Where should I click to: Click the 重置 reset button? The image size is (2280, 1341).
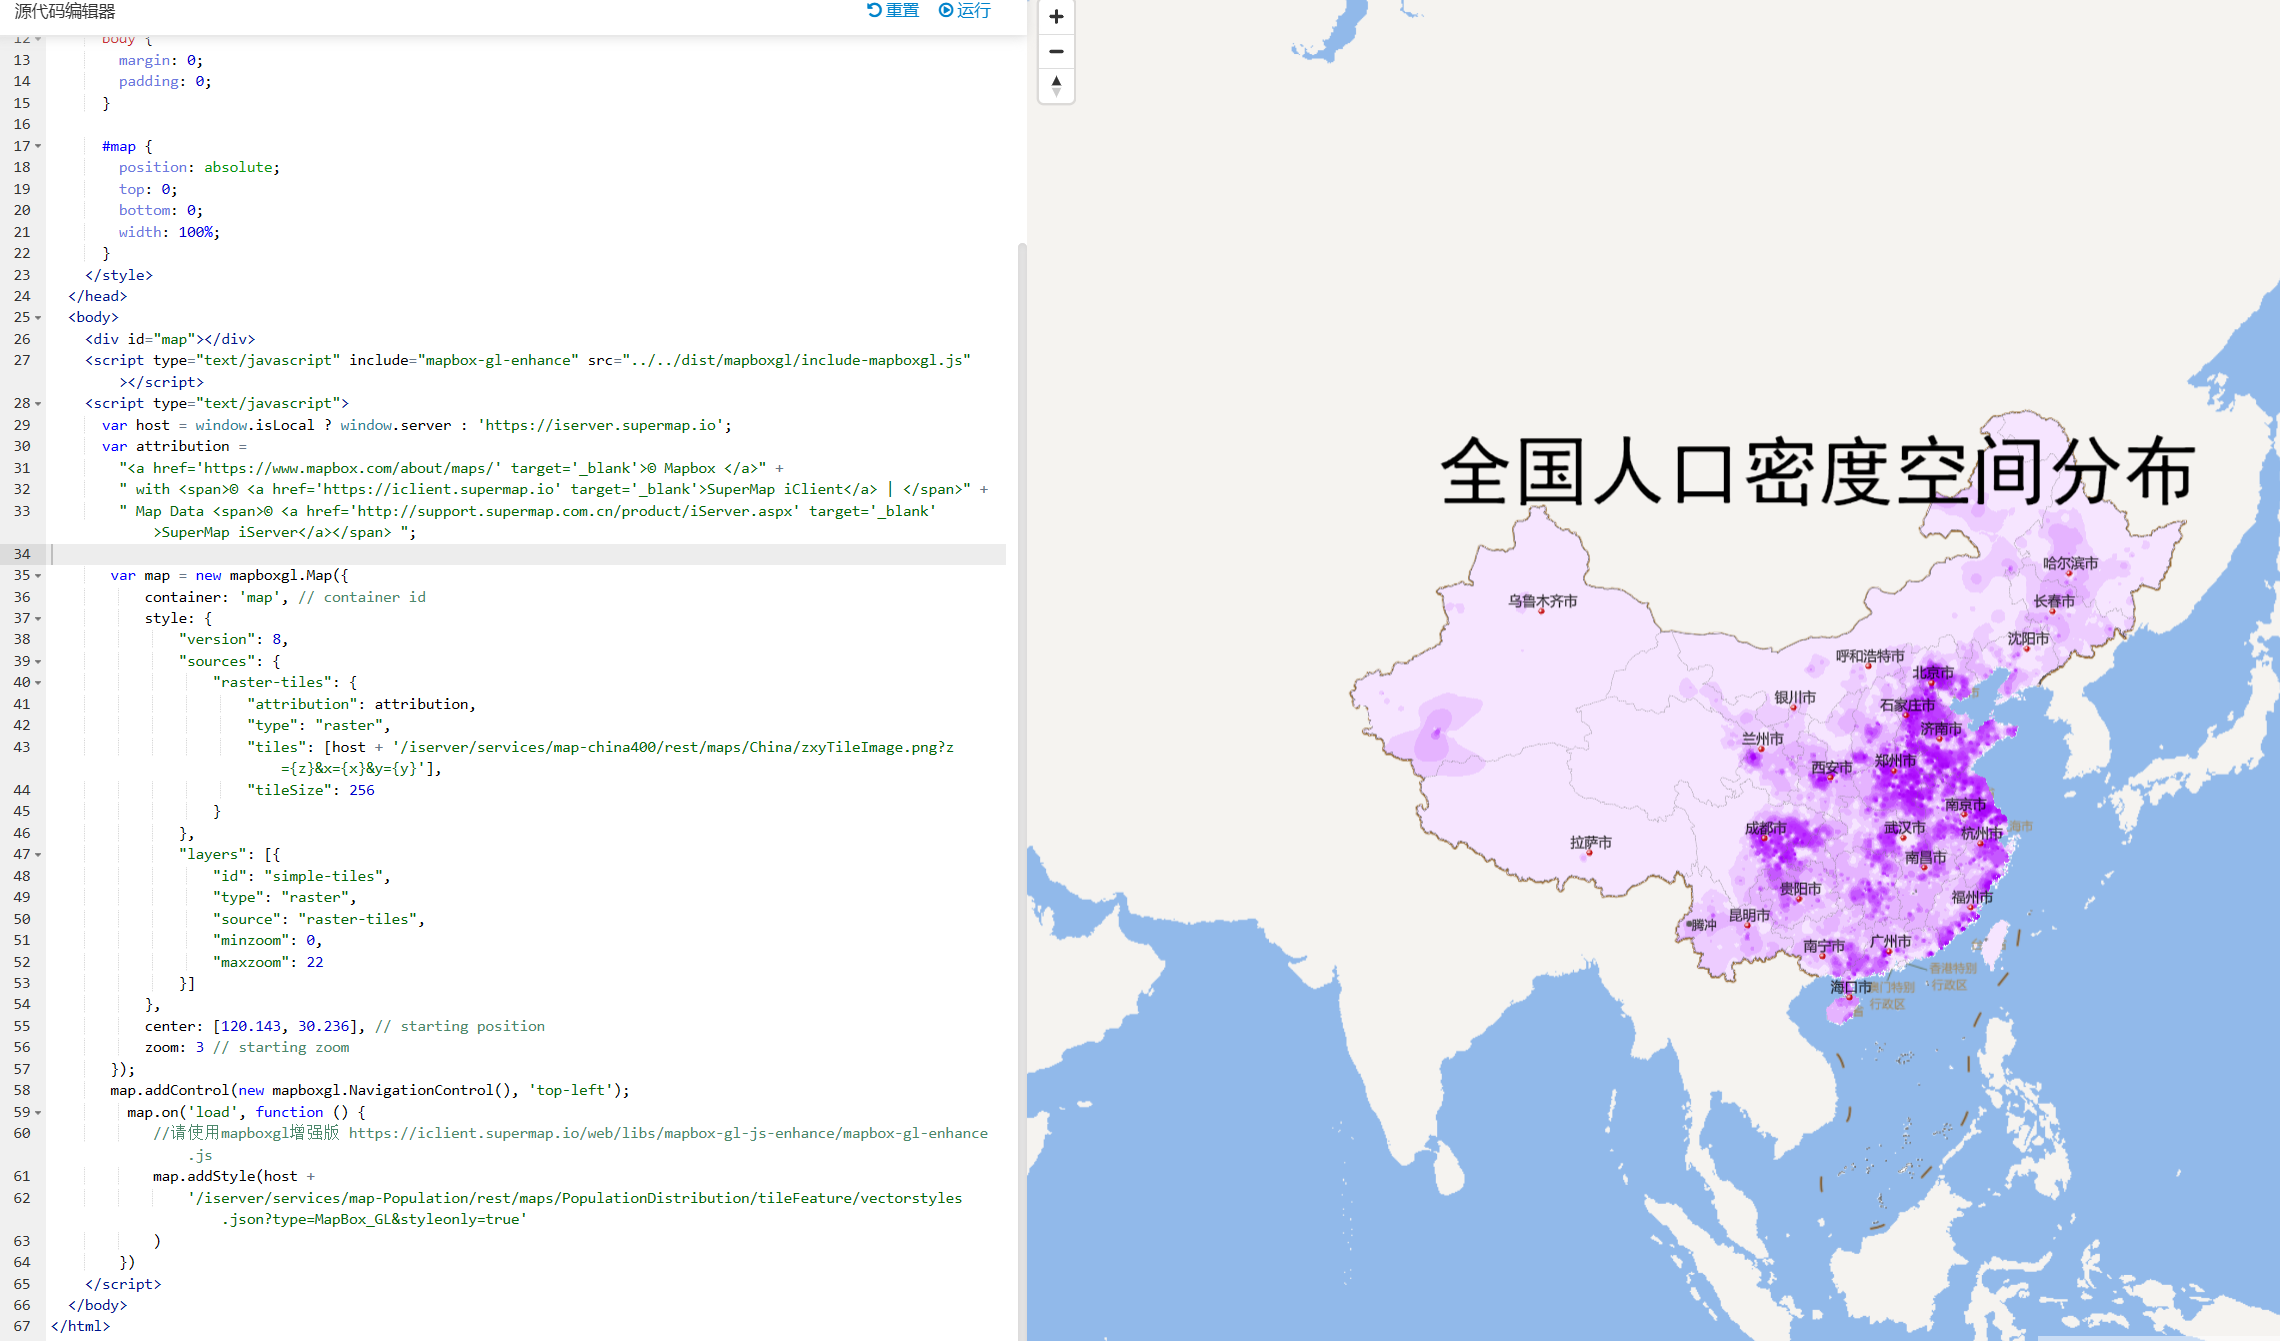898,10
